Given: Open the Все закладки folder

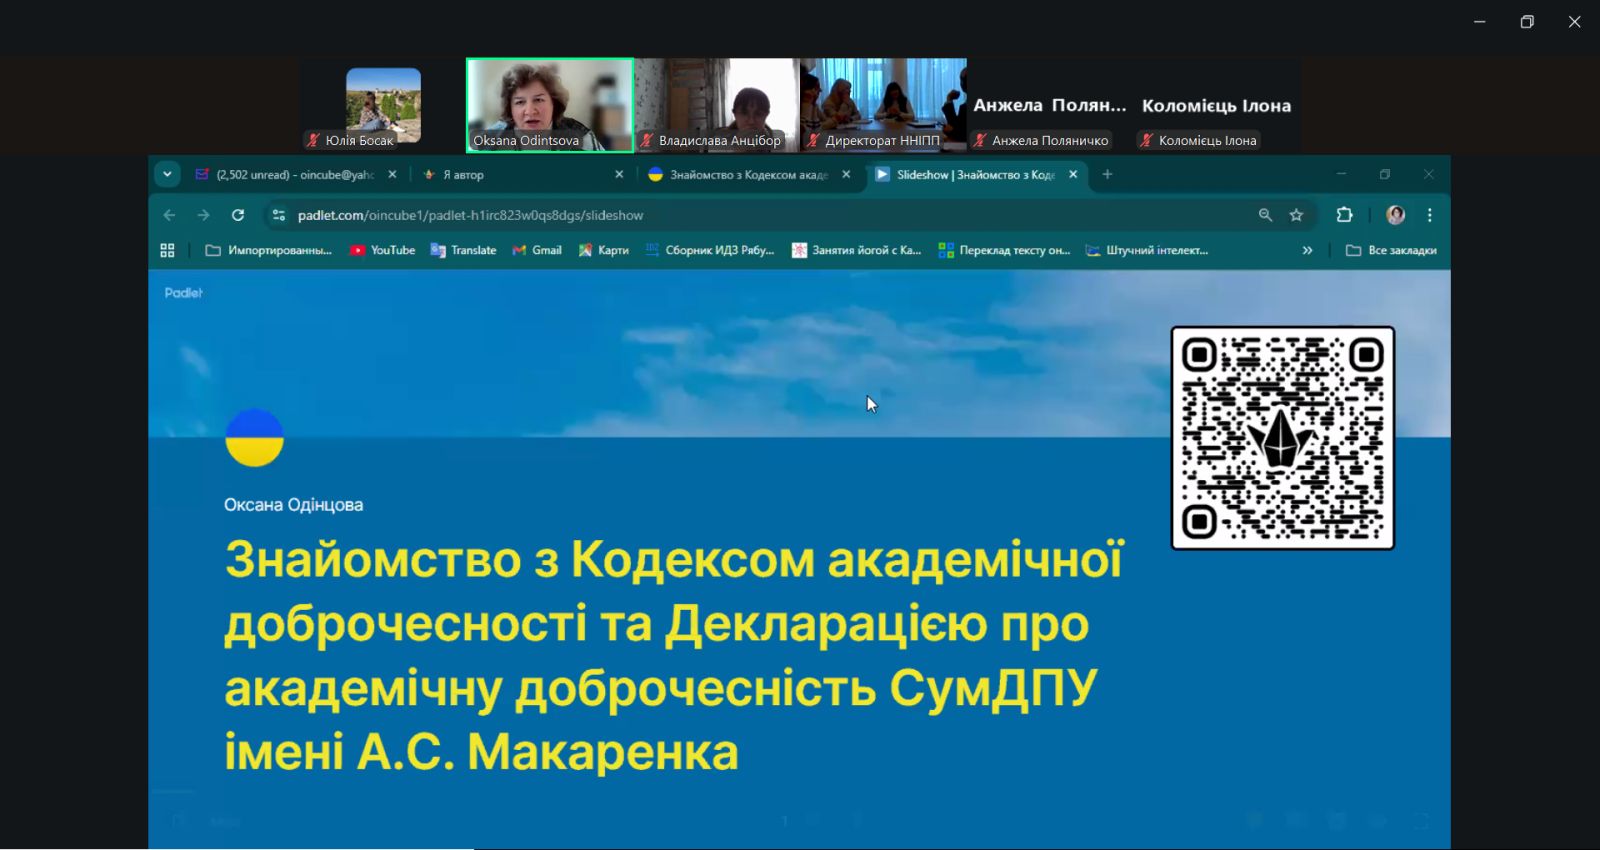Looking at the screenshot, I should (x=1391, y=251).
